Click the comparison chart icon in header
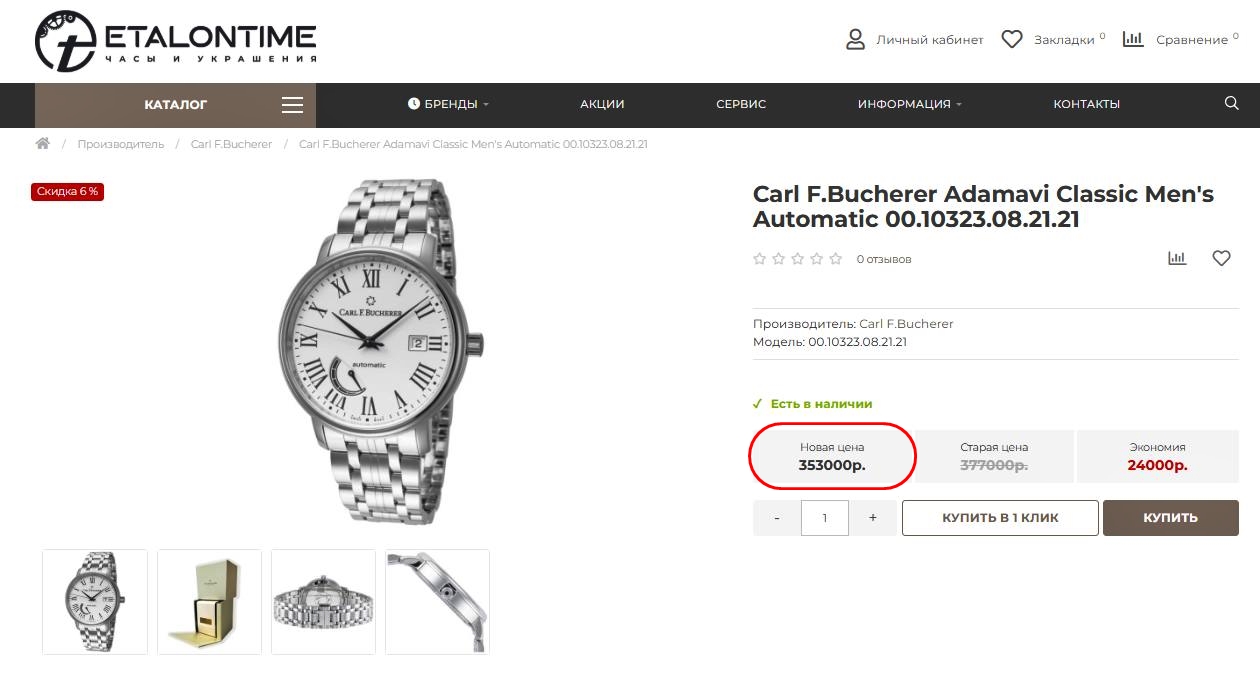The image size is (1260, 683). pos(1133,40)
